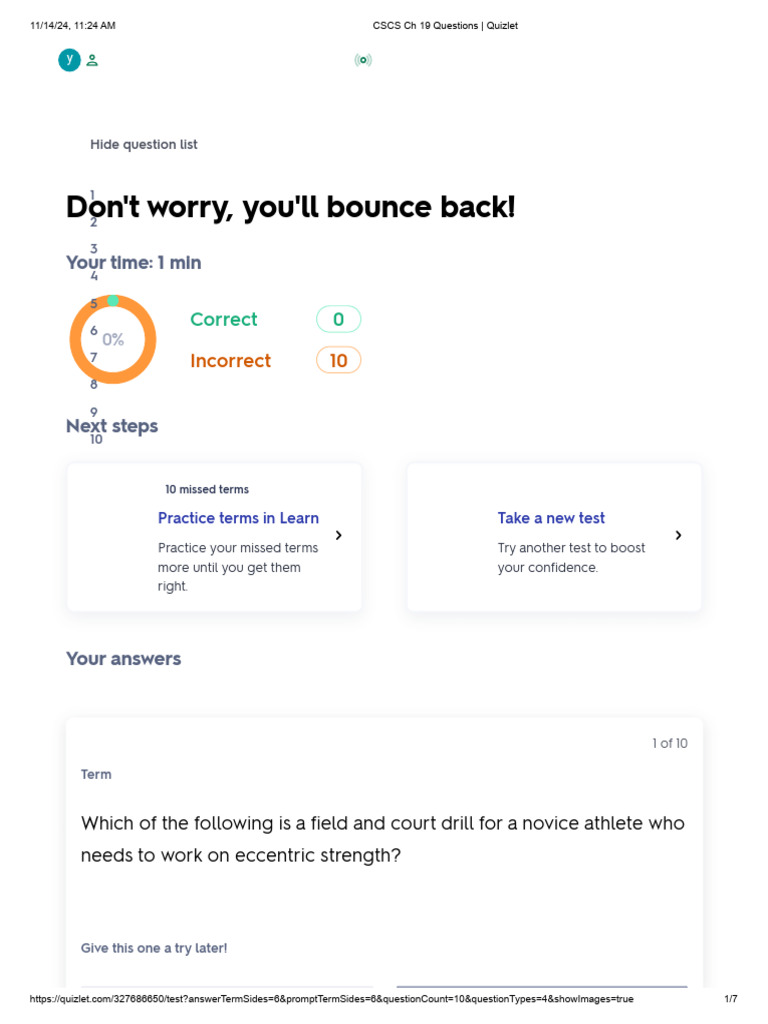Viewport: 768px width, 1024px height.
Task: Click the '1 of 10' question counter
Action: [x=669, y=743]
